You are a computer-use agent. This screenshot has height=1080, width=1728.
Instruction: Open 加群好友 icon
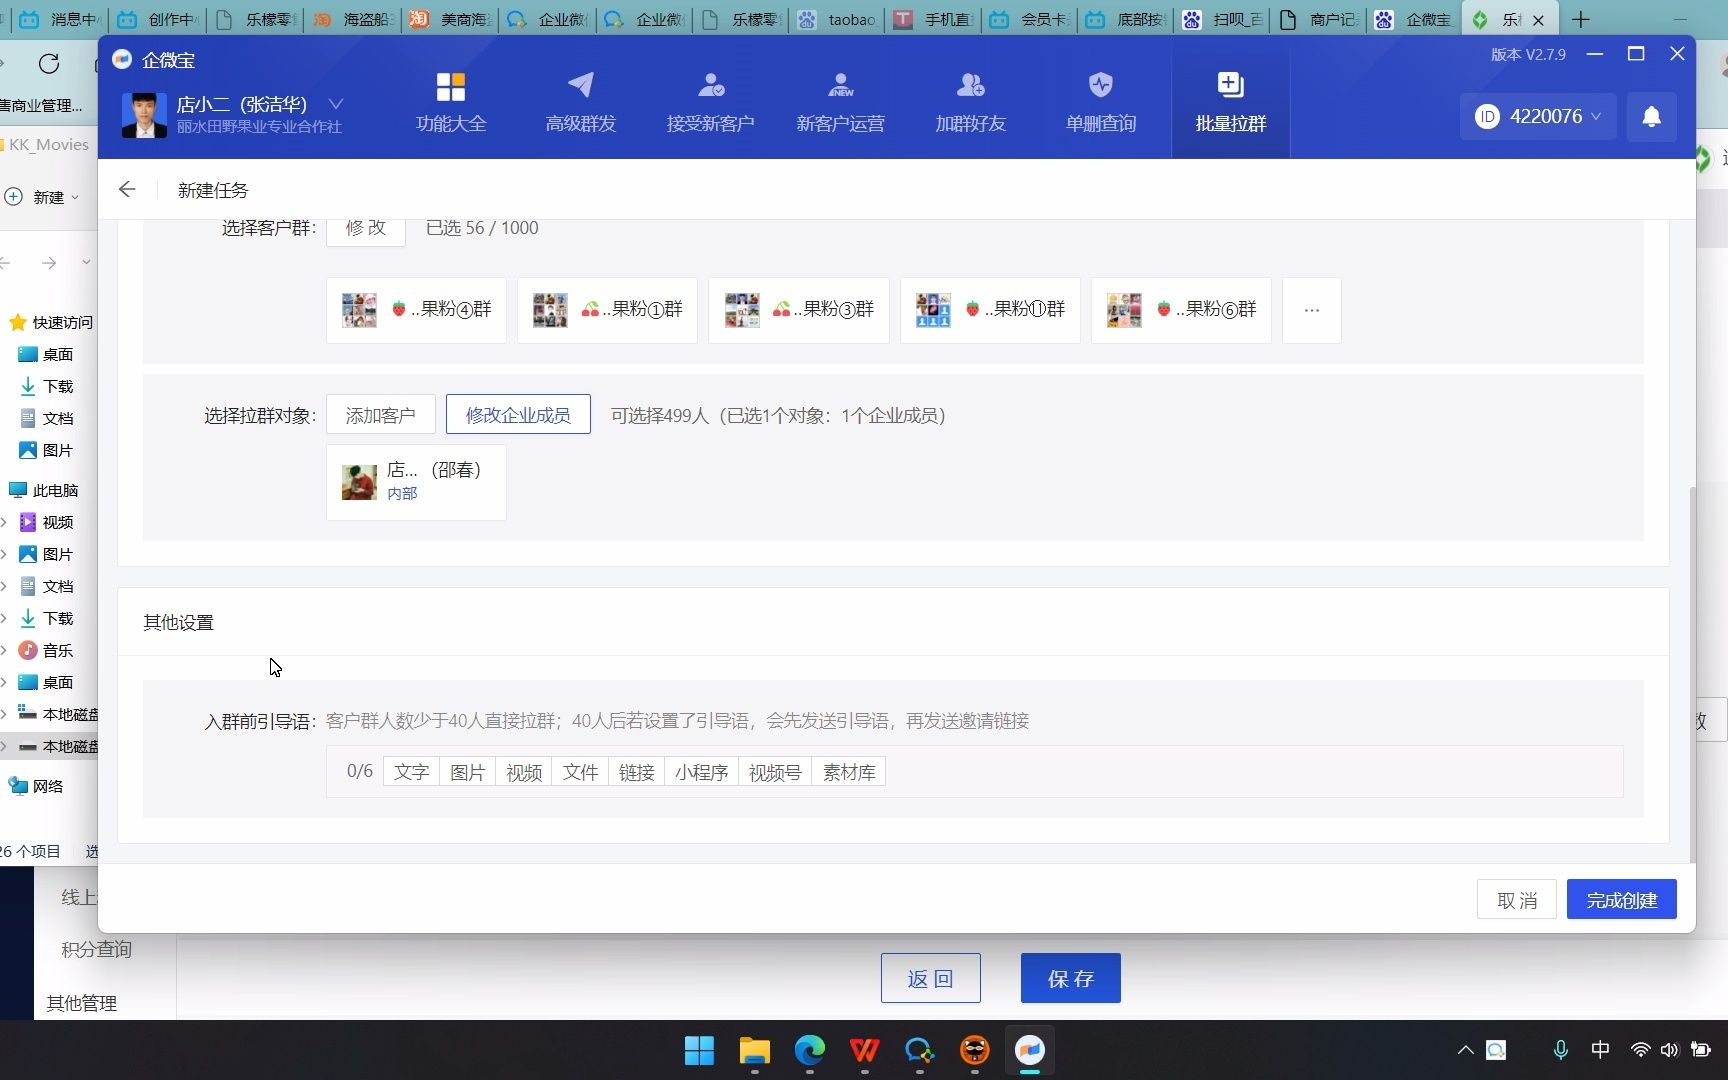pos(970,86)
